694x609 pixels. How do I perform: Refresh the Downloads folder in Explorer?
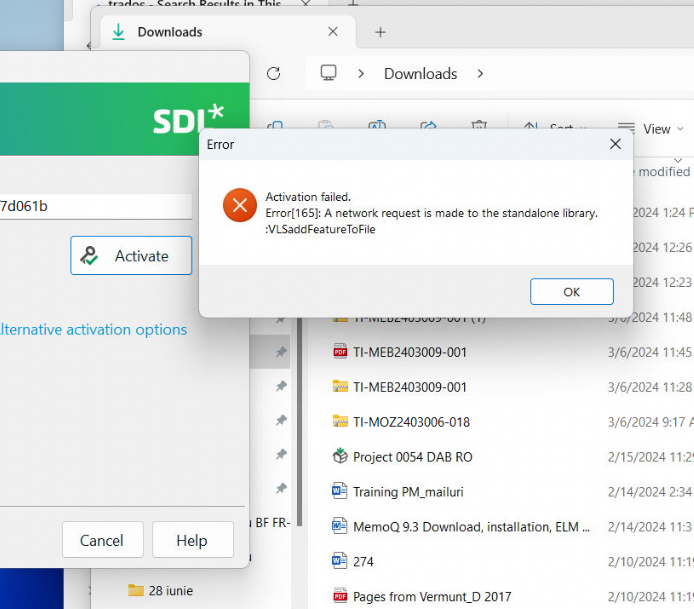click(x=274, y=73)
